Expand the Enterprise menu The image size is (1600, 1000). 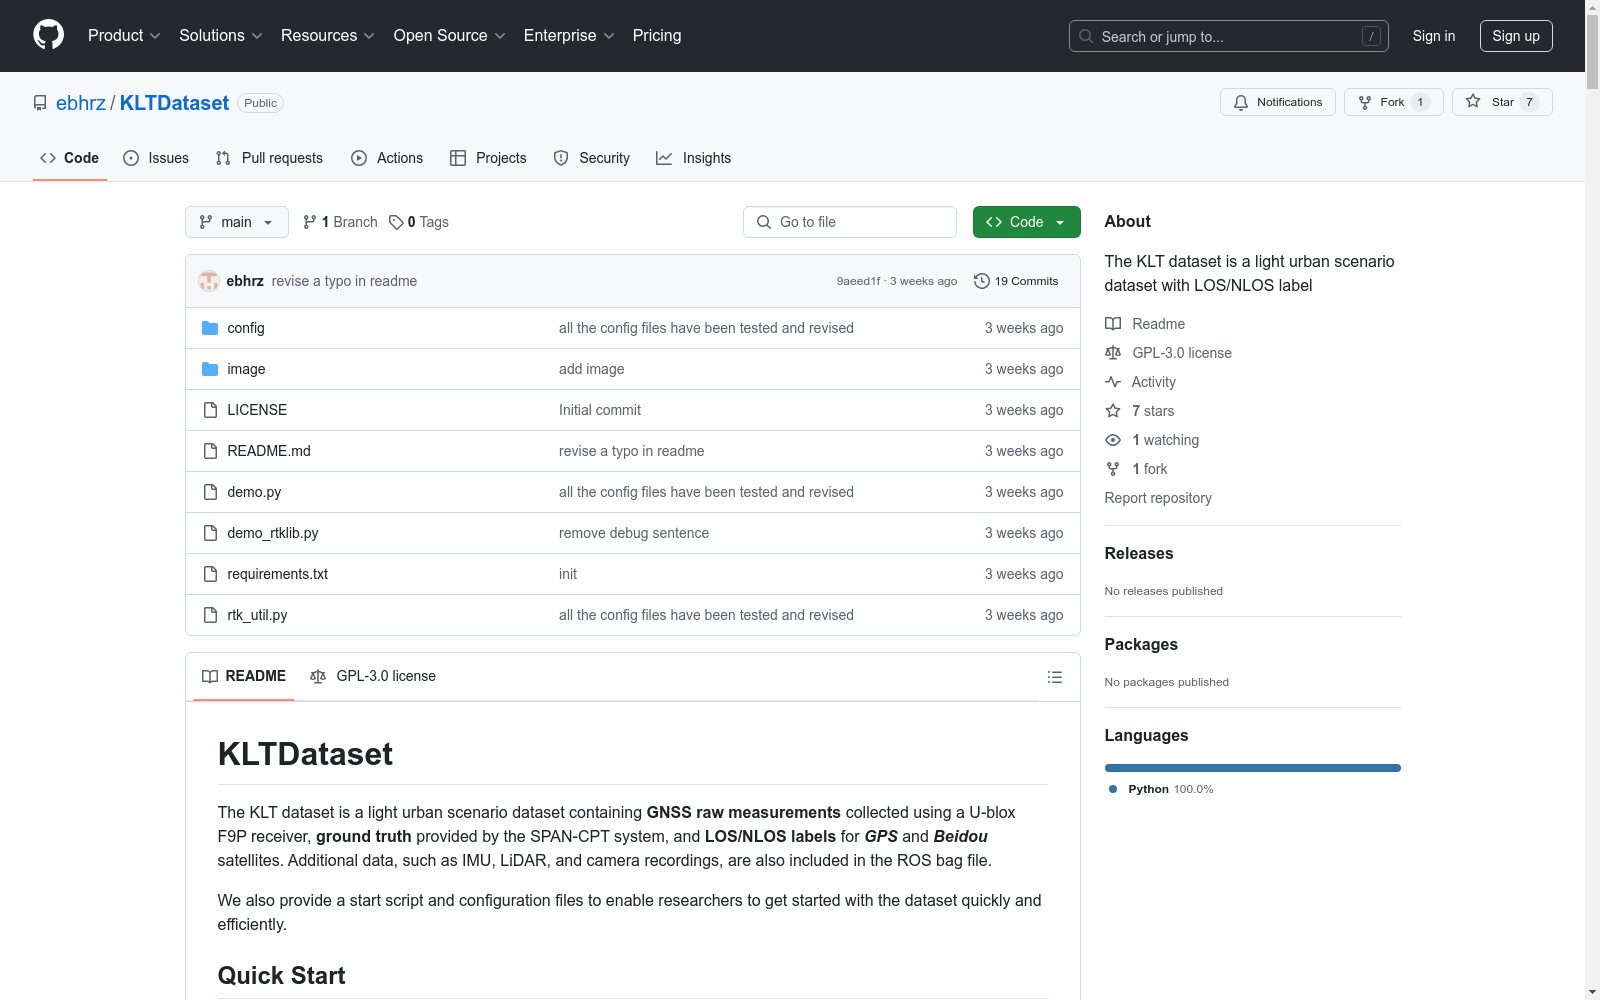pyautogui.click(x=569, y=35)
